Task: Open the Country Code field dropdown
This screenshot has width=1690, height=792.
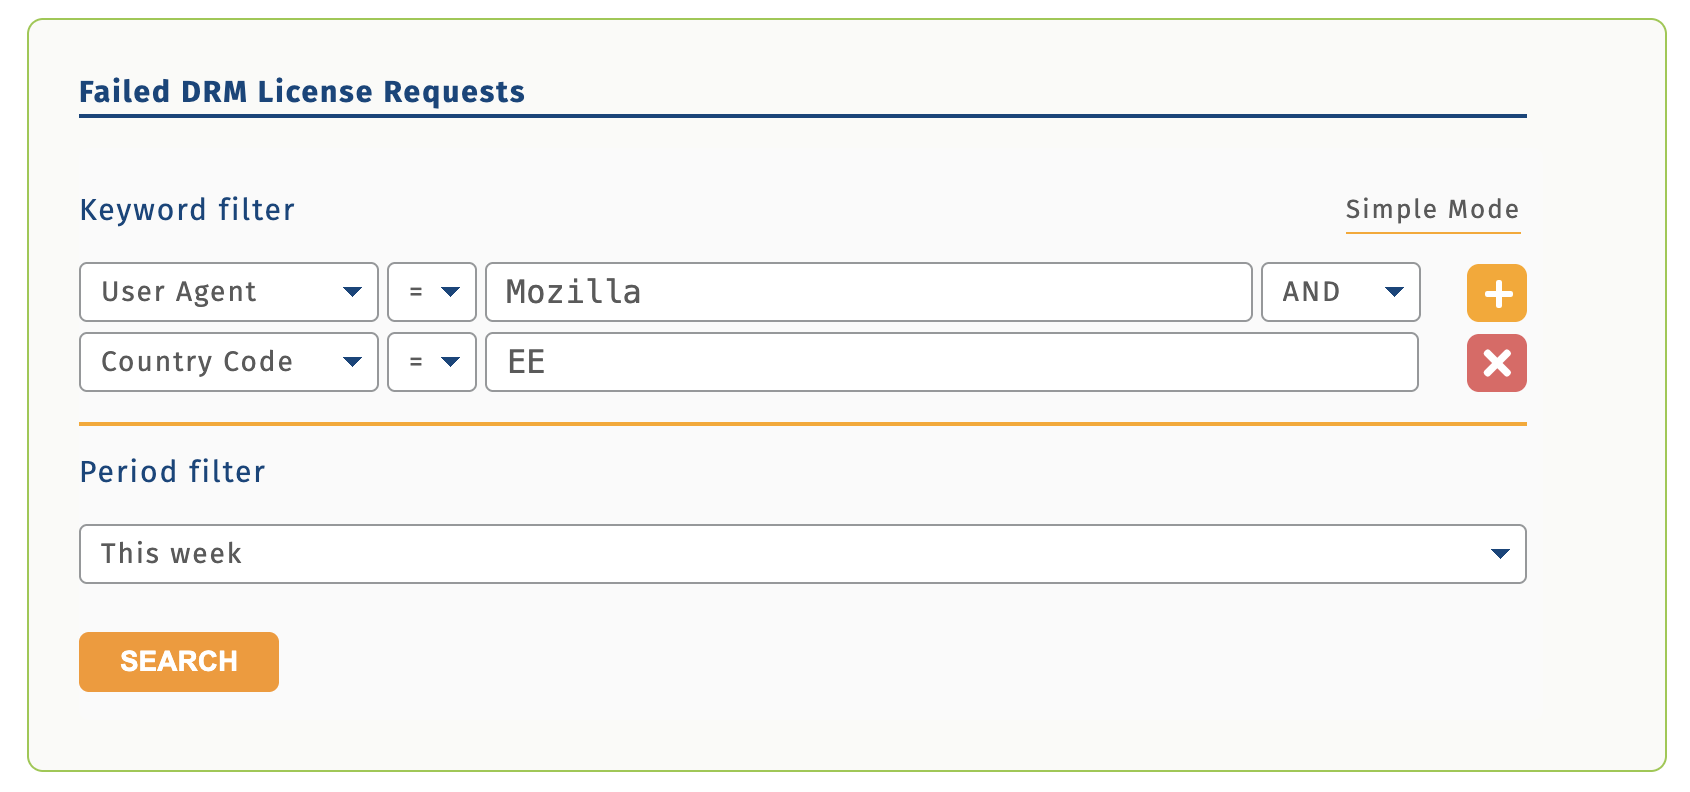Action: pyautogui.click(x=228, y=362)
